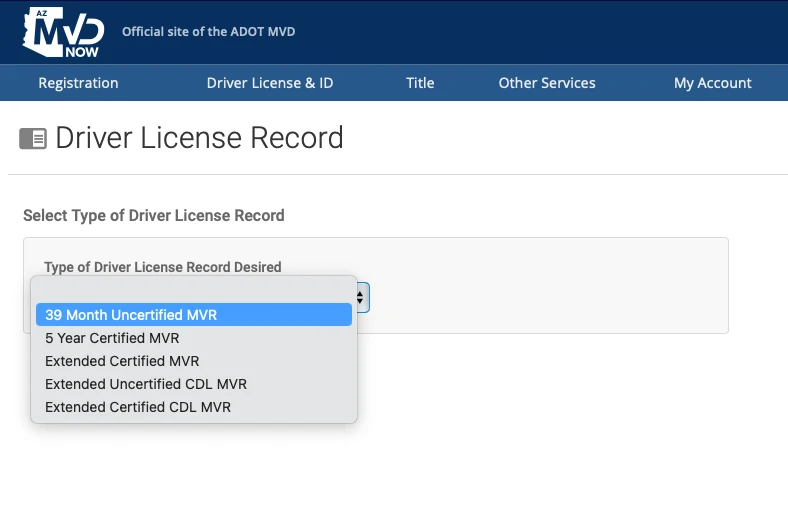Viewport: 788px width, 530px height.
Task: Go to the Title menu item
Action: pos(420,83)
